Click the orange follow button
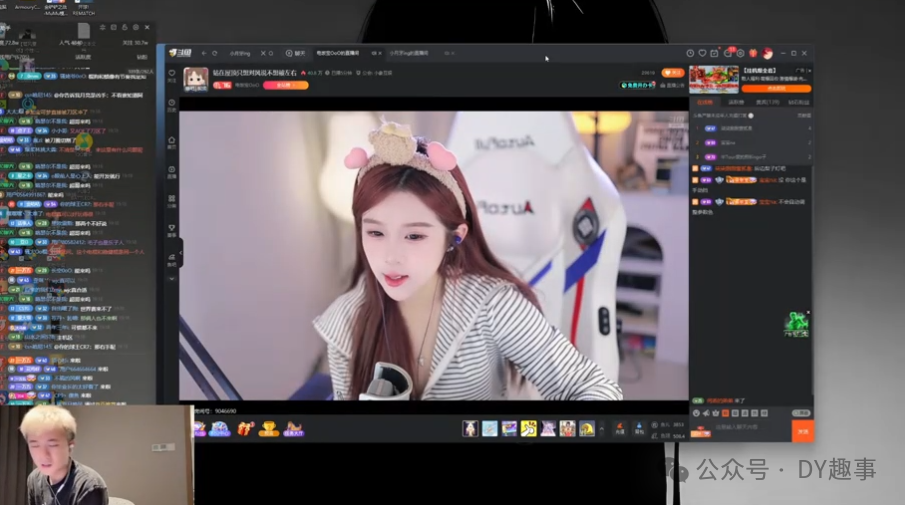The image size is (905, 505). pos(672,73)
